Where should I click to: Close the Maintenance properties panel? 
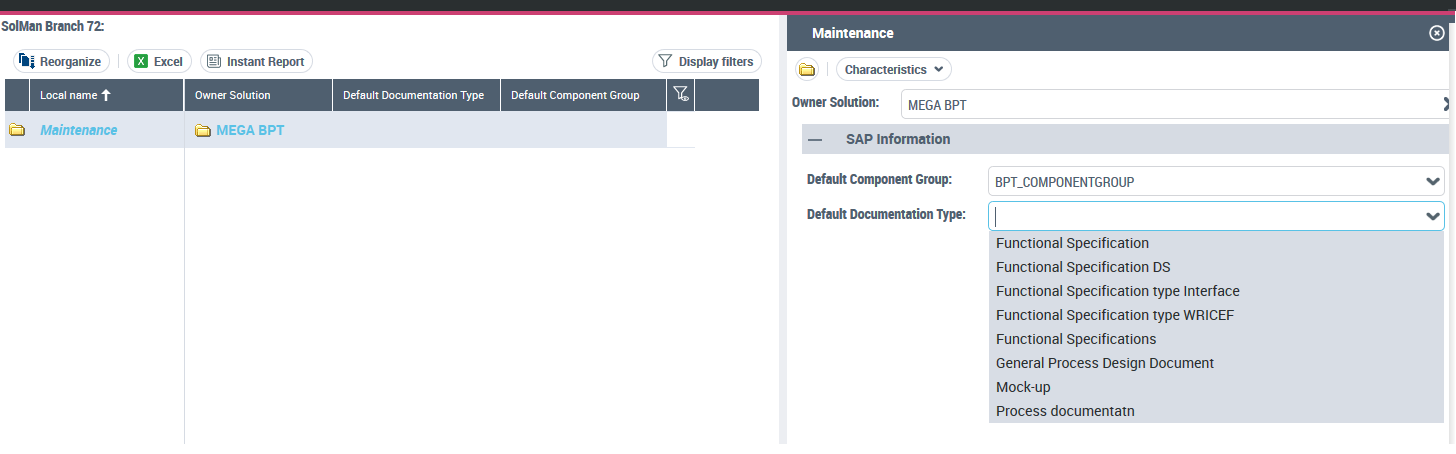(x=1436, y=33)
